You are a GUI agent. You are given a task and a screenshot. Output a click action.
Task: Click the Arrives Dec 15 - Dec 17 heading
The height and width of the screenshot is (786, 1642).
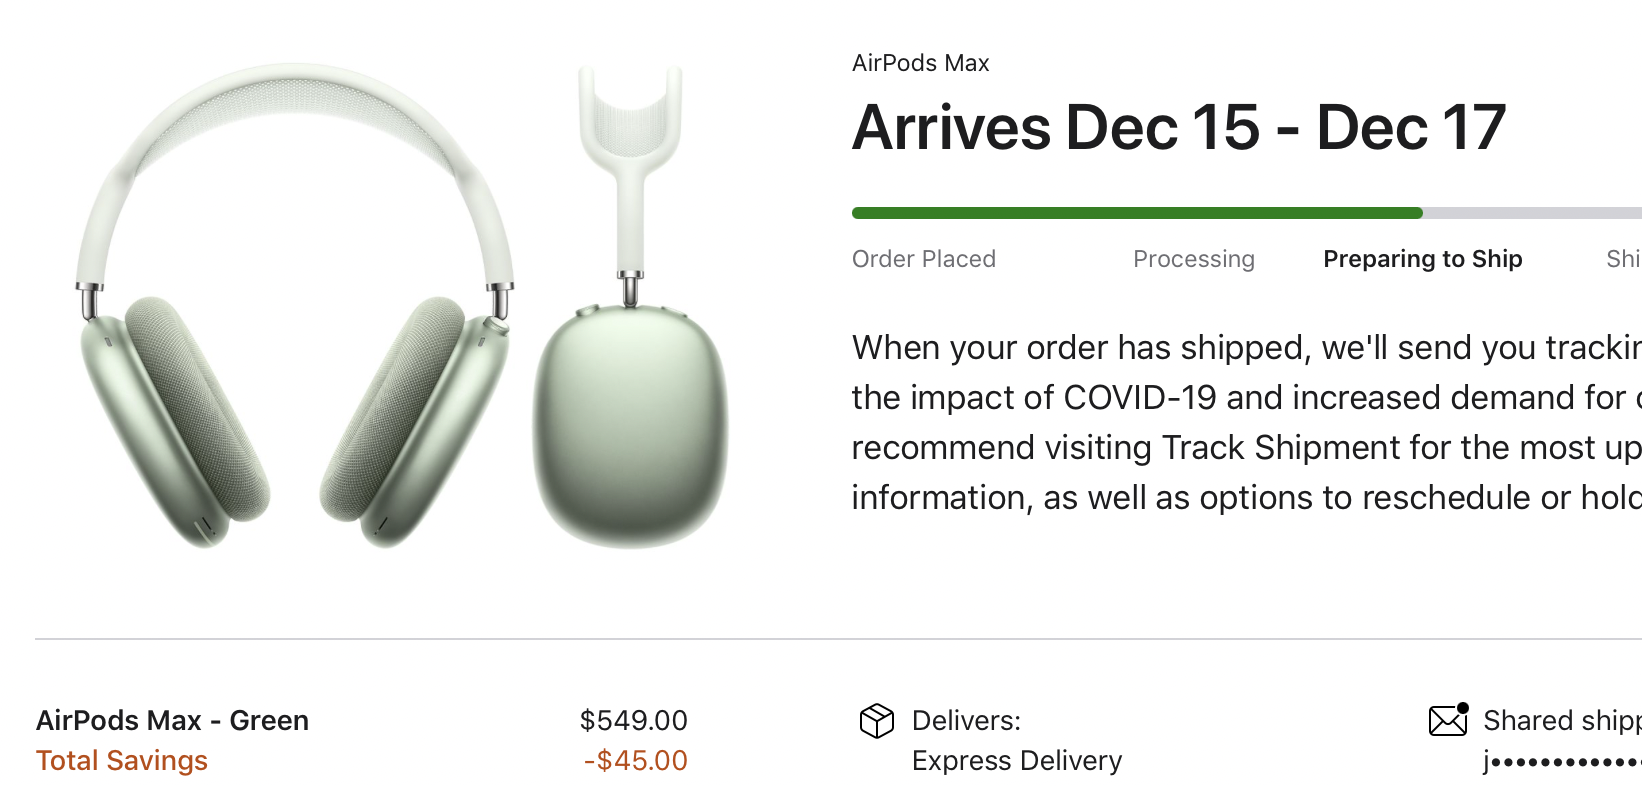(1178, 128)
